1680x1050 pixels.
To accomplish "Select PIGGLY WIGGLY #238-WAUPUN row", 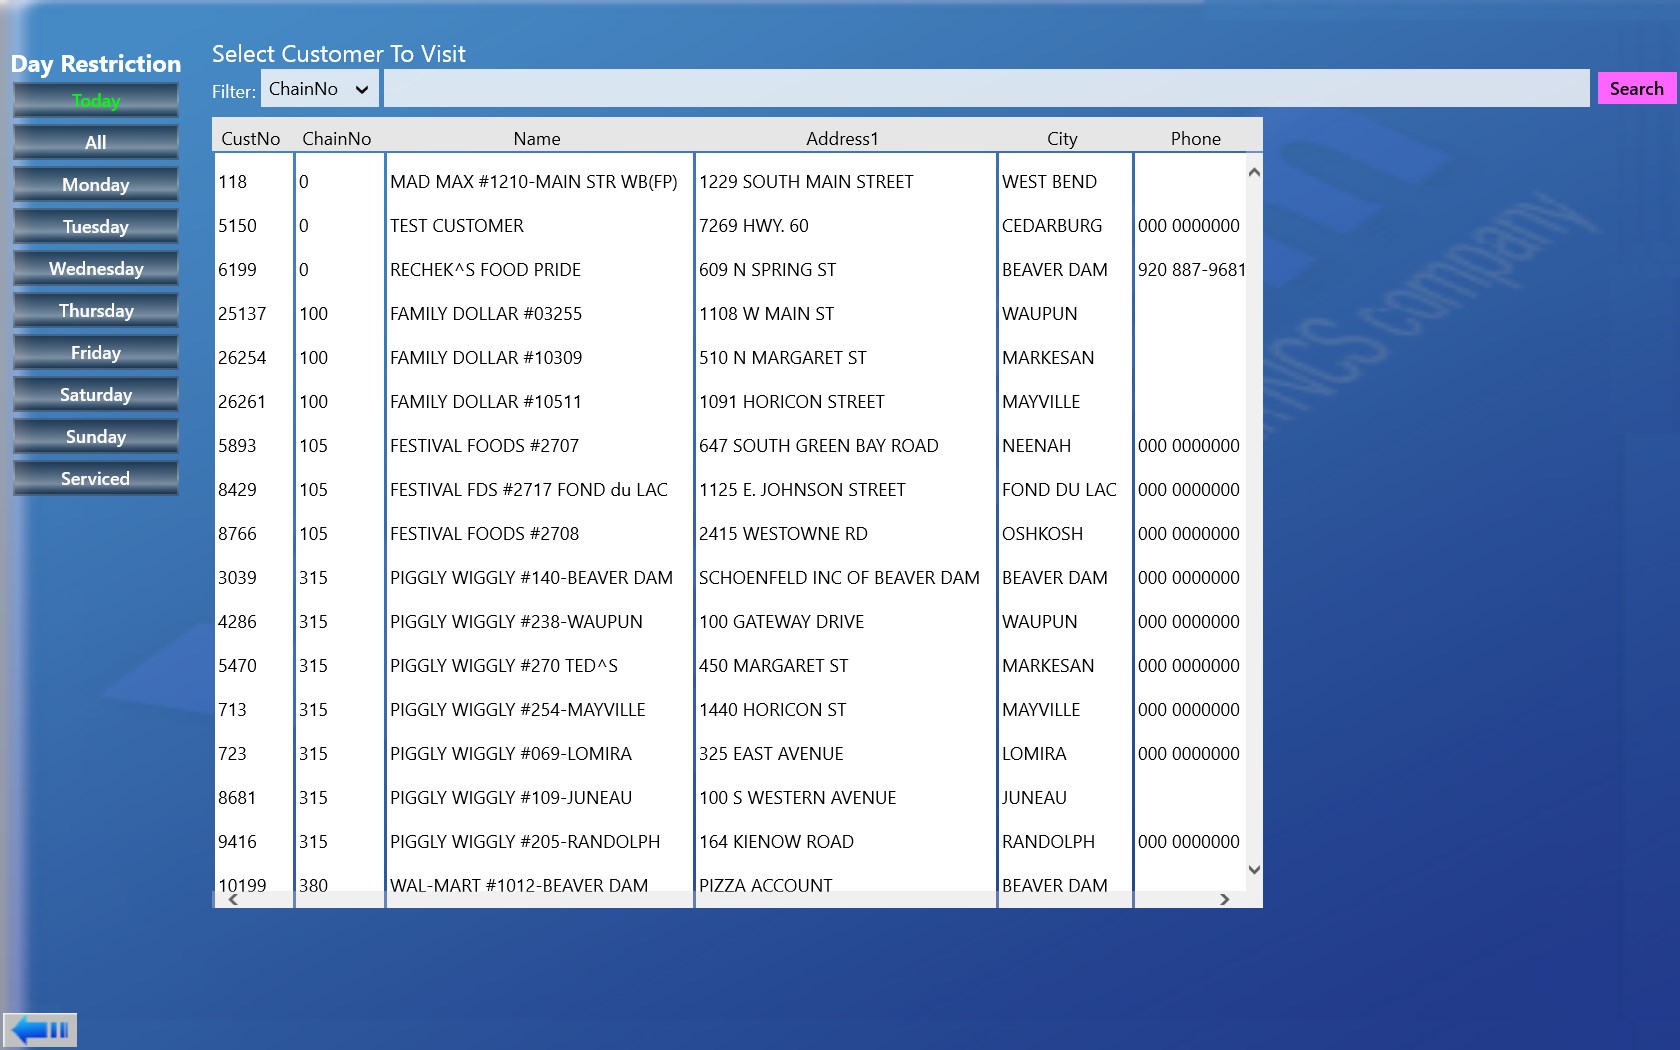I will point(516,622).
